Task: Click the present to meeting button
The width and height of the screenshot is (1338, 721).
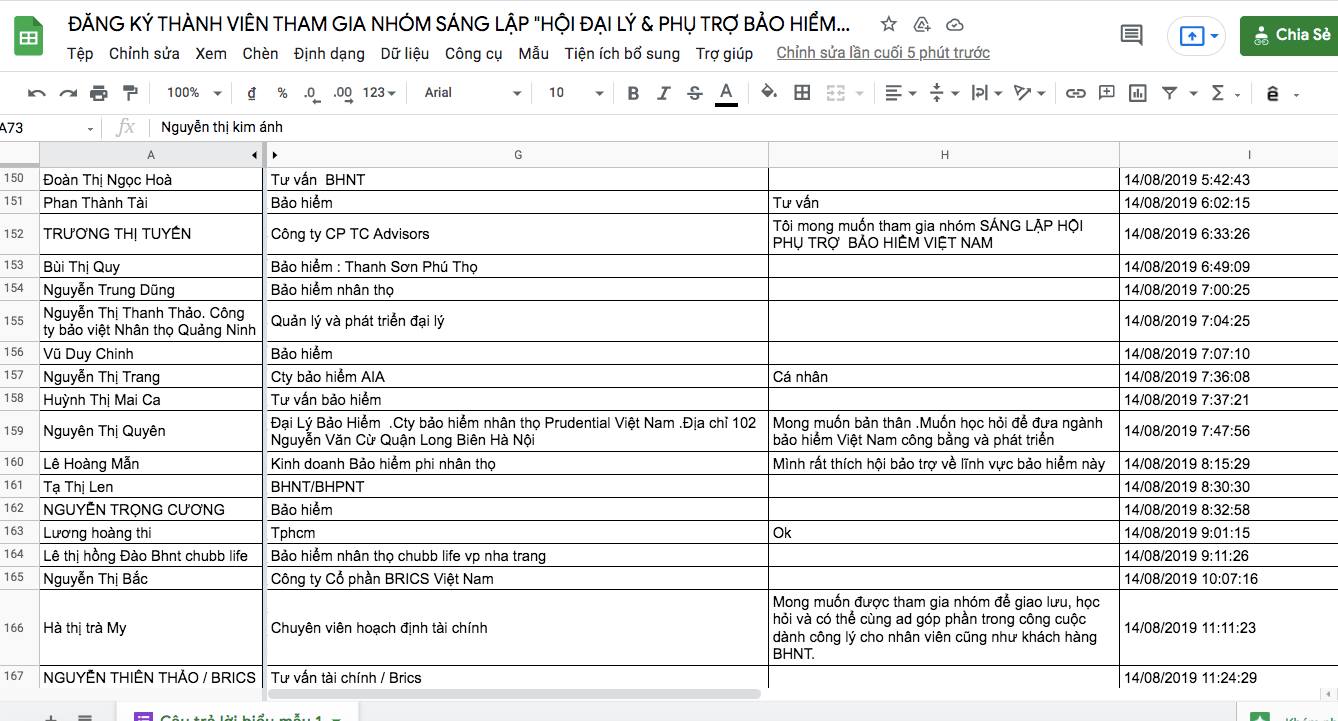Action: (x=1198, y=35)
